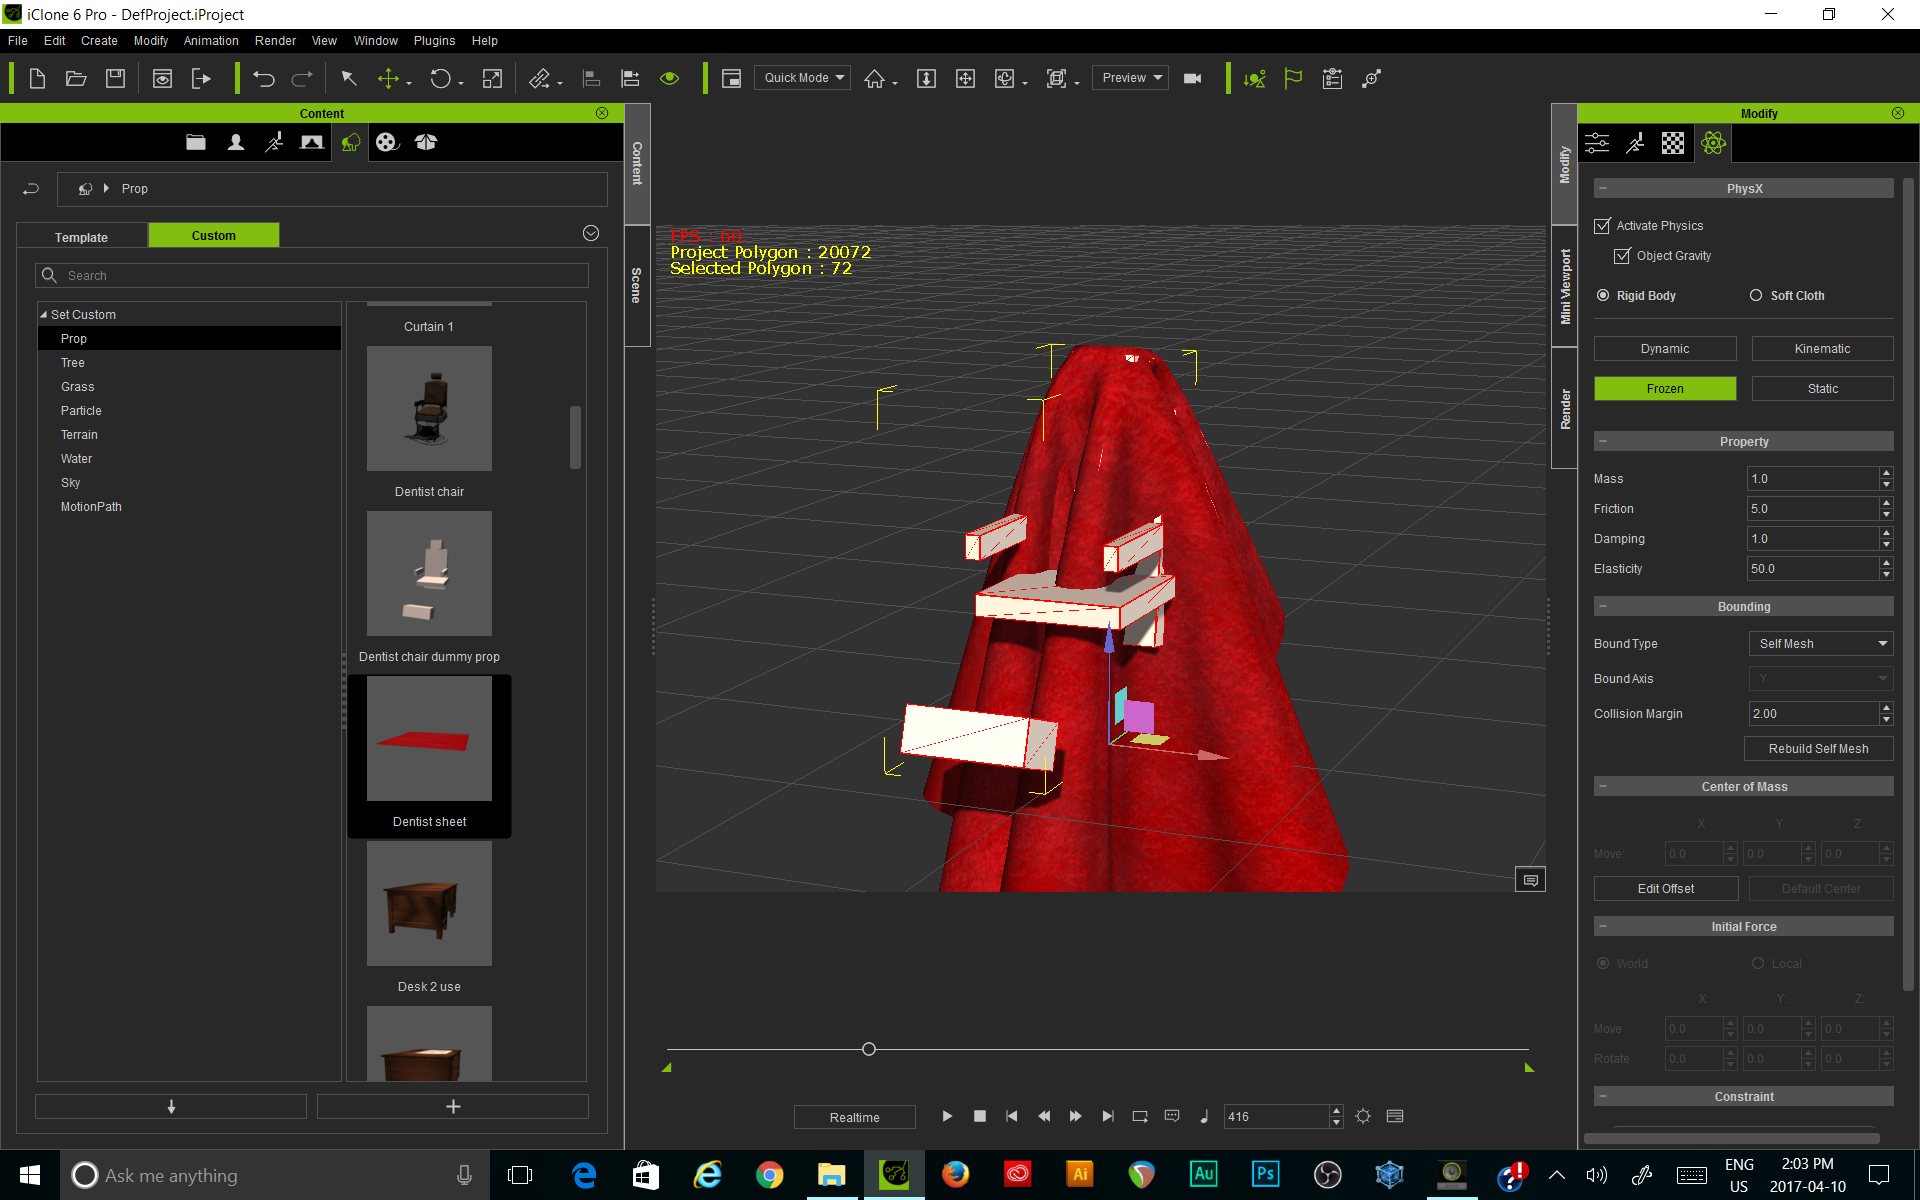Toggle the Object Gravity checkbox
This screenshot has width=1920, height=1200.
(1623, 256)
